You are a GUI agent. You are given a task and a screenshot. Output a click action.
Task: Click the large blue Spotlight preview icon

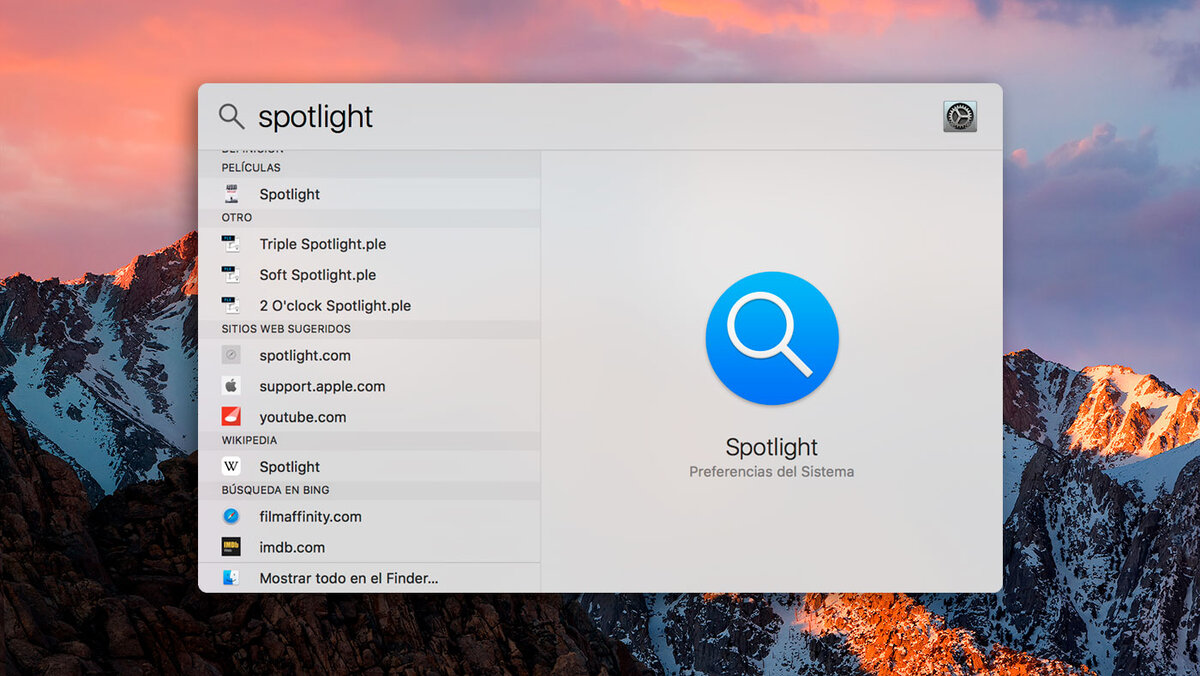(x=772, y=338)
